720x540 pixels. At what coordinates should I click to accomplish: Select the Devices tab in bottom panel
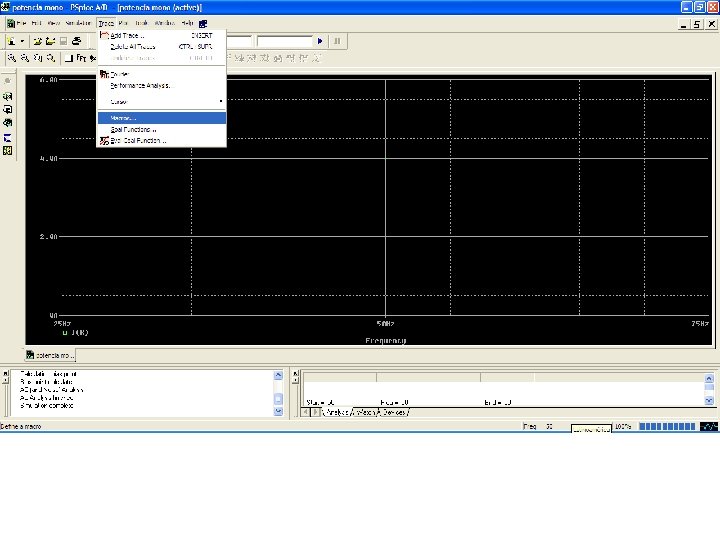coord(393,412)
